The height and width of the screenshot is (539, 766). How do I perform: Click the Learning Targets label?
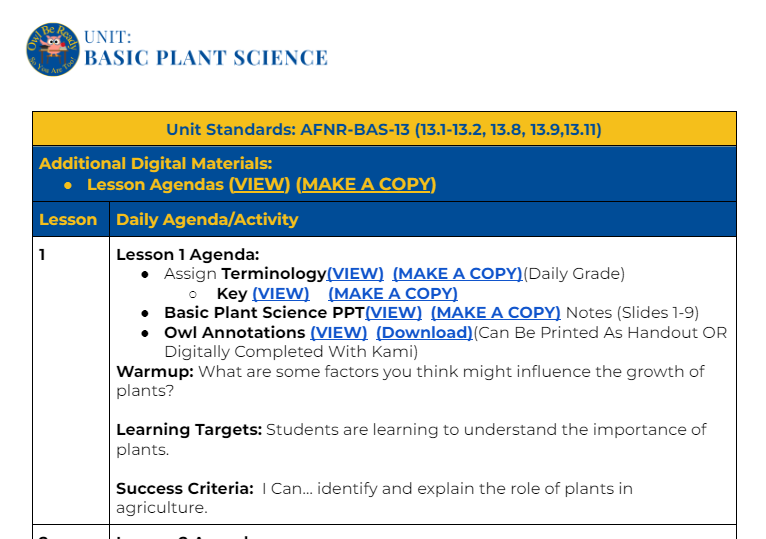[x=188, y=430]
